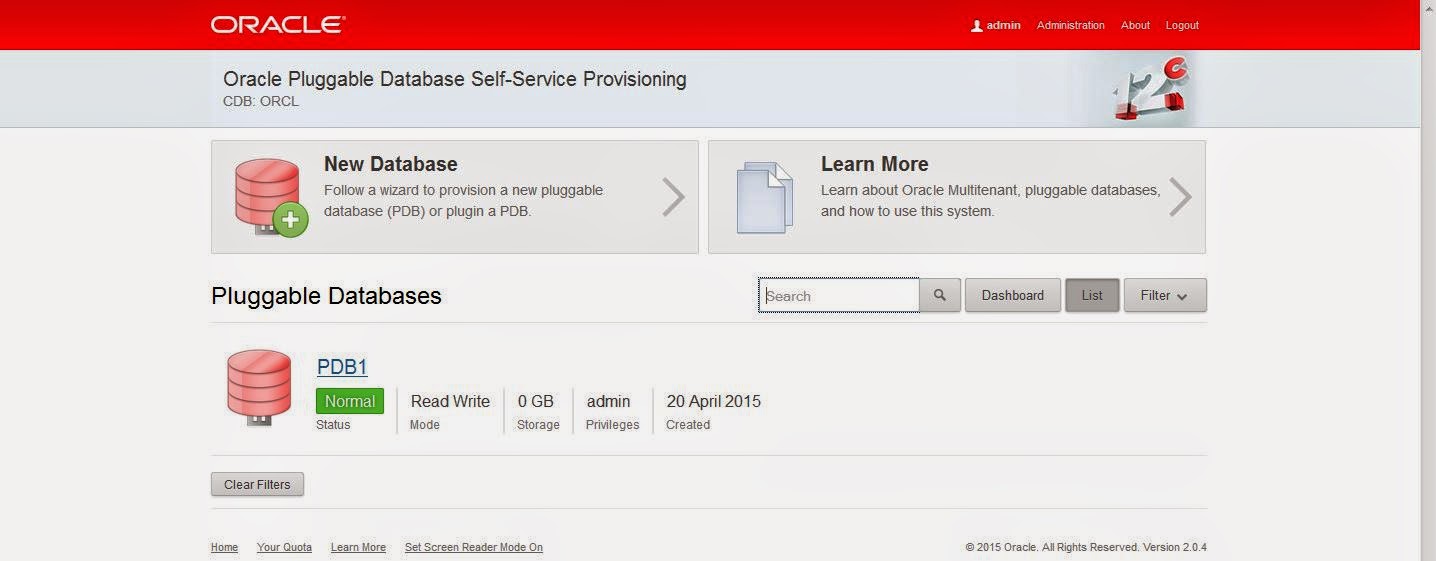Click the CDB: ORCL subtitle text
Viewport: 1436px width, 561px height.
pos(261,101)
